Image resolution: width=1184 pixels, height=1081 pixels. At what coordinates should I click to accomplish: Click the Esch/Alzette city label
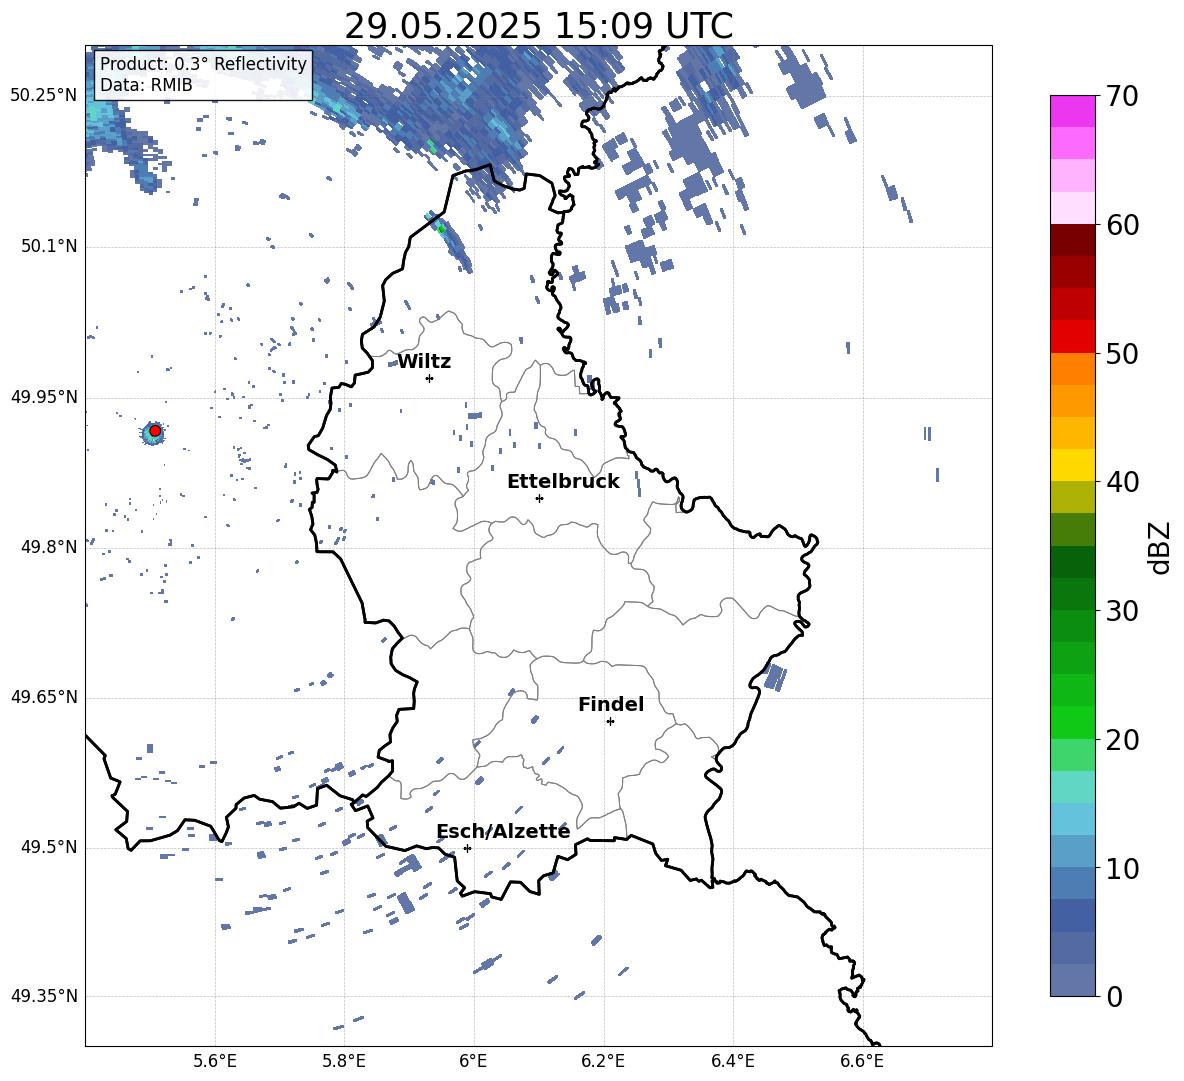503,832
